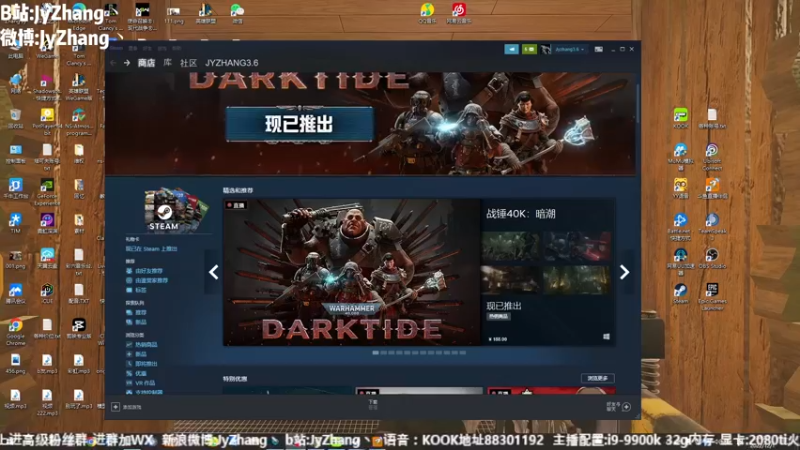Open 网易UU加速器 desktop shortcut

click(x=680, y=261)
